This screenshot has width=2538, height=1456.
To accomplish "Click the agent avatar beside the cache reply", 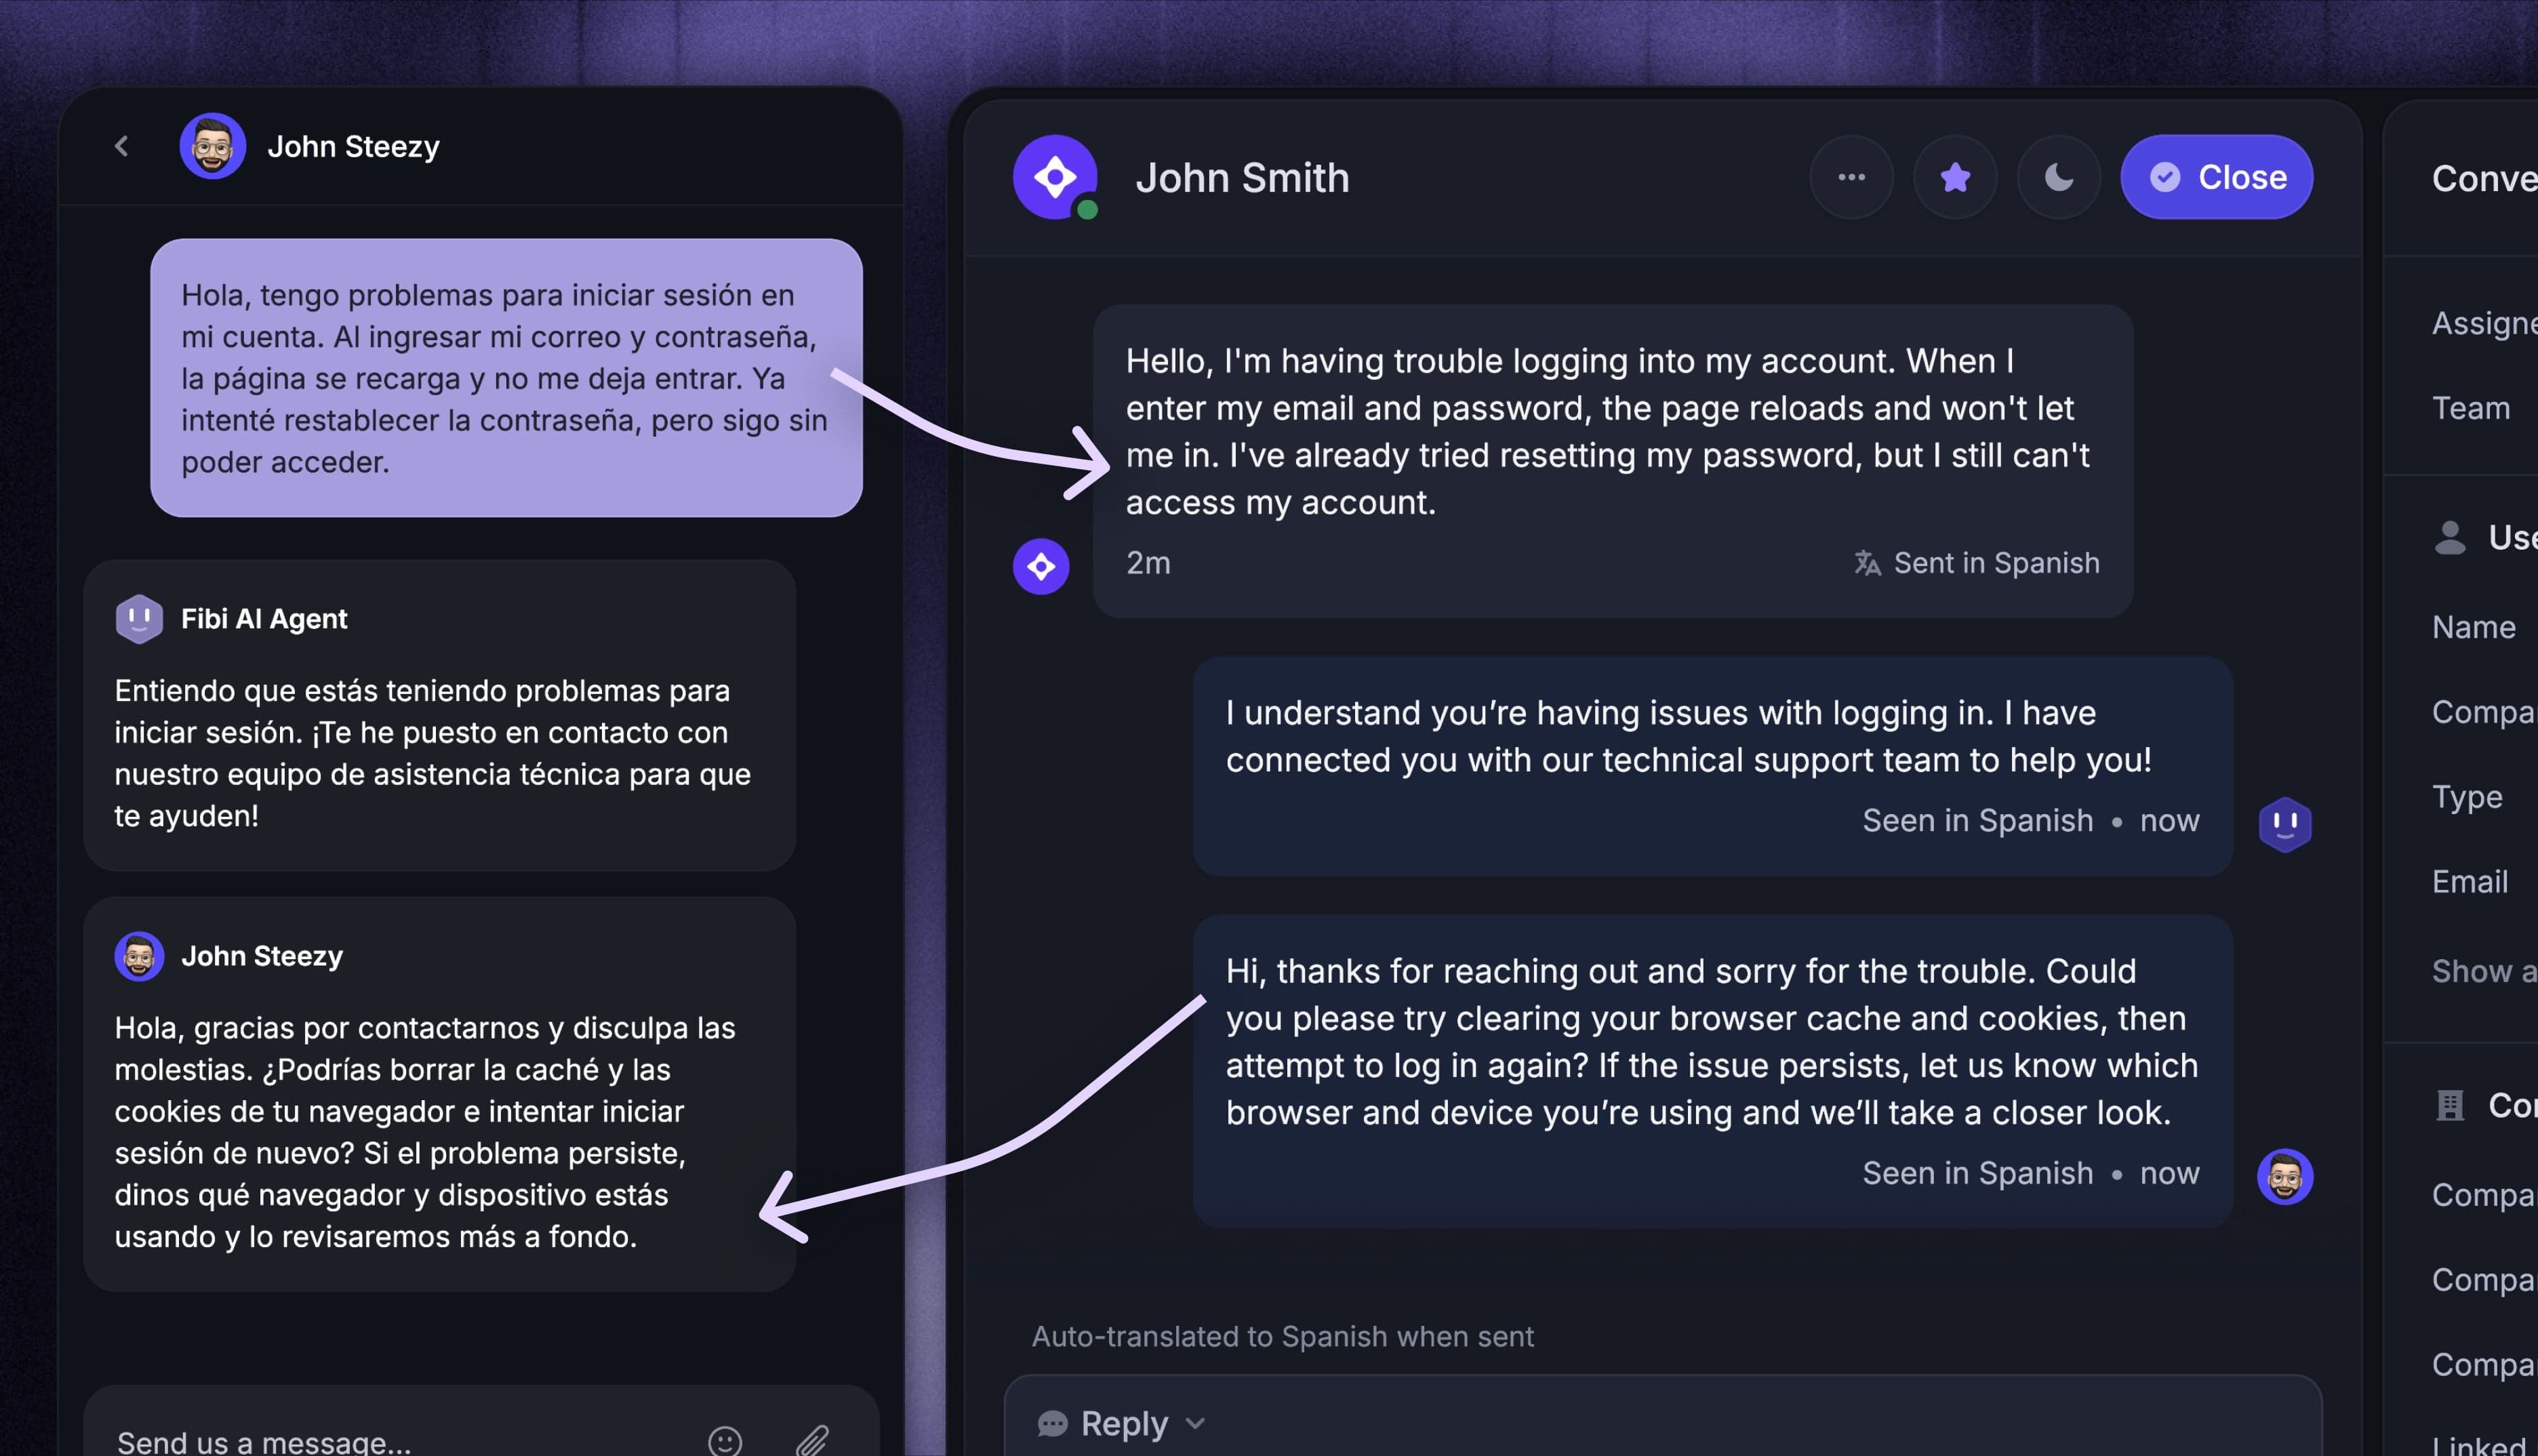I will point(2285,1176).
